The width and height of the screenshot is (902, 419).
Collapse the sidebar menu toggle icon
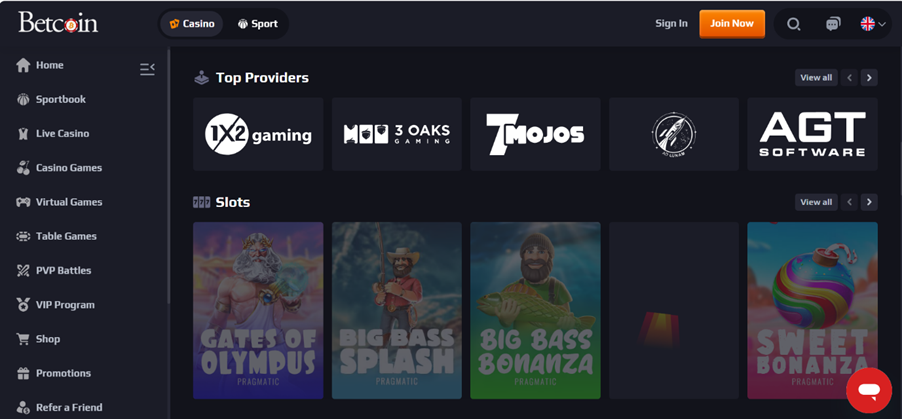point(147,69)
